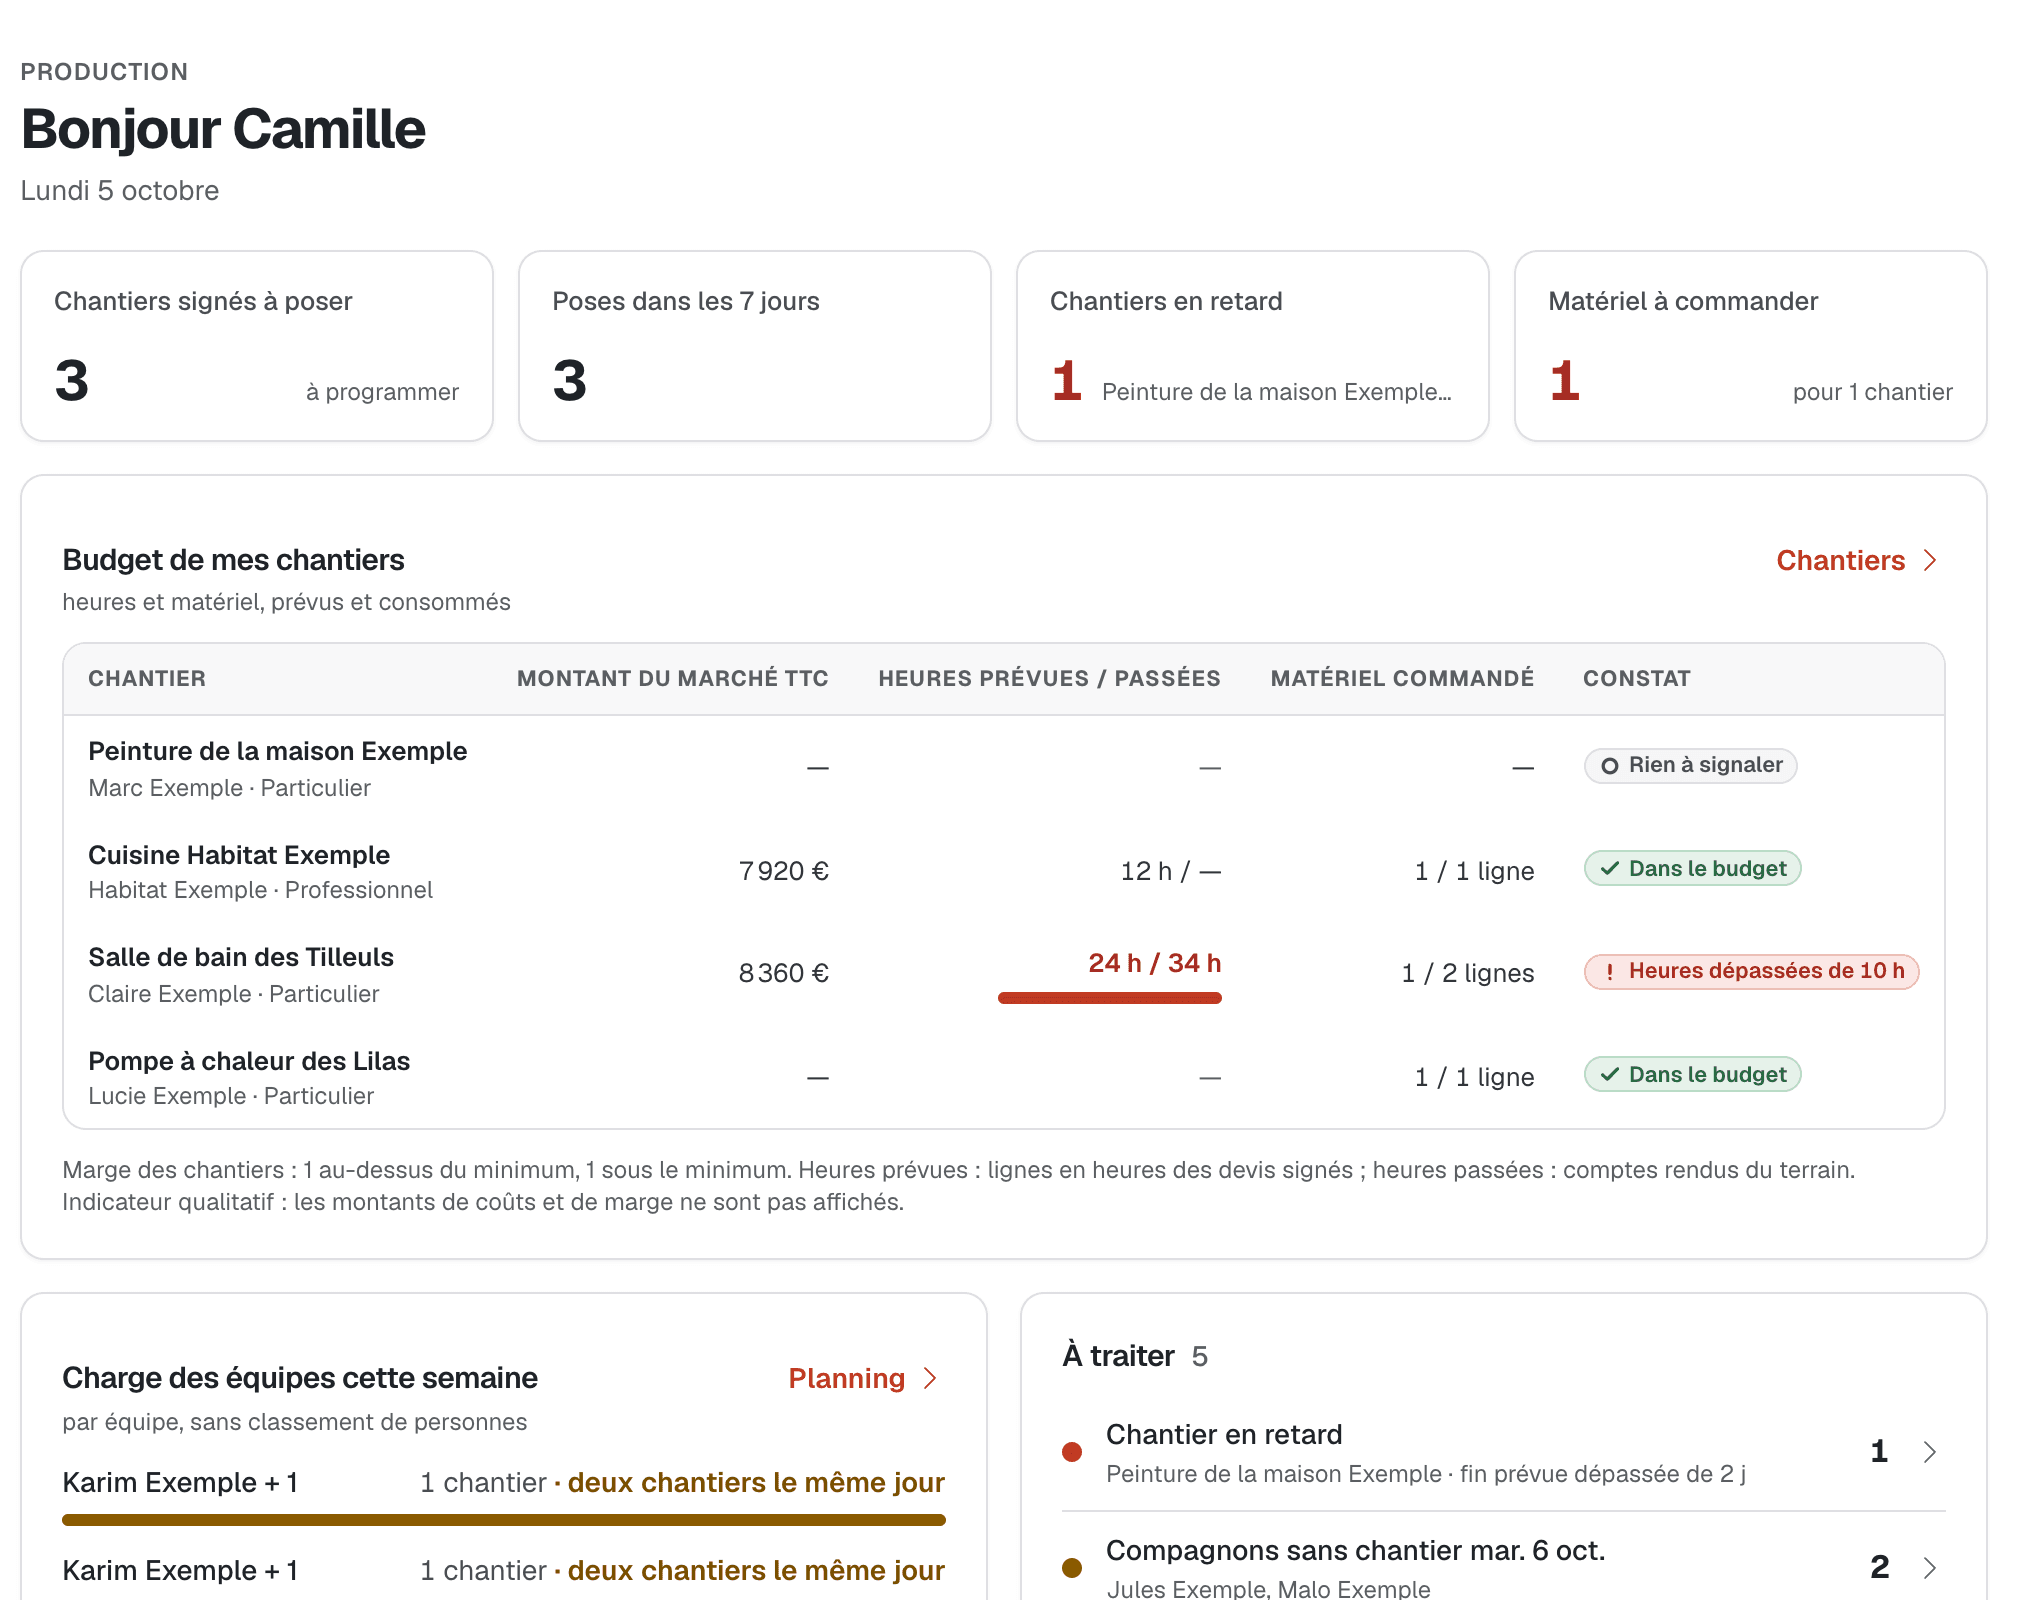Click the Rien à signaler badge
Screen dimensions: 2044x1600
(1691, 766)
